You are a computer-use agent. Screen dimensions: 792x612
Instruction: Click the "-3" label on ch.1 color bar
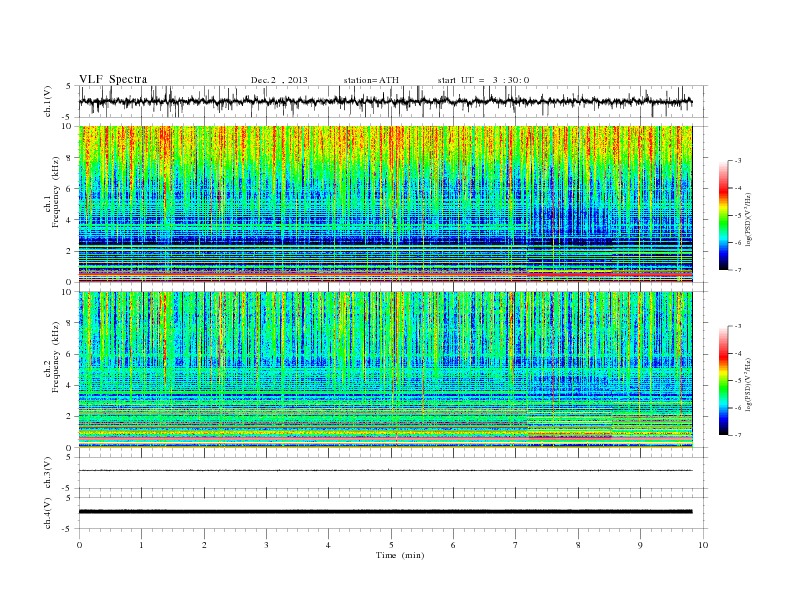coord(738,161)
